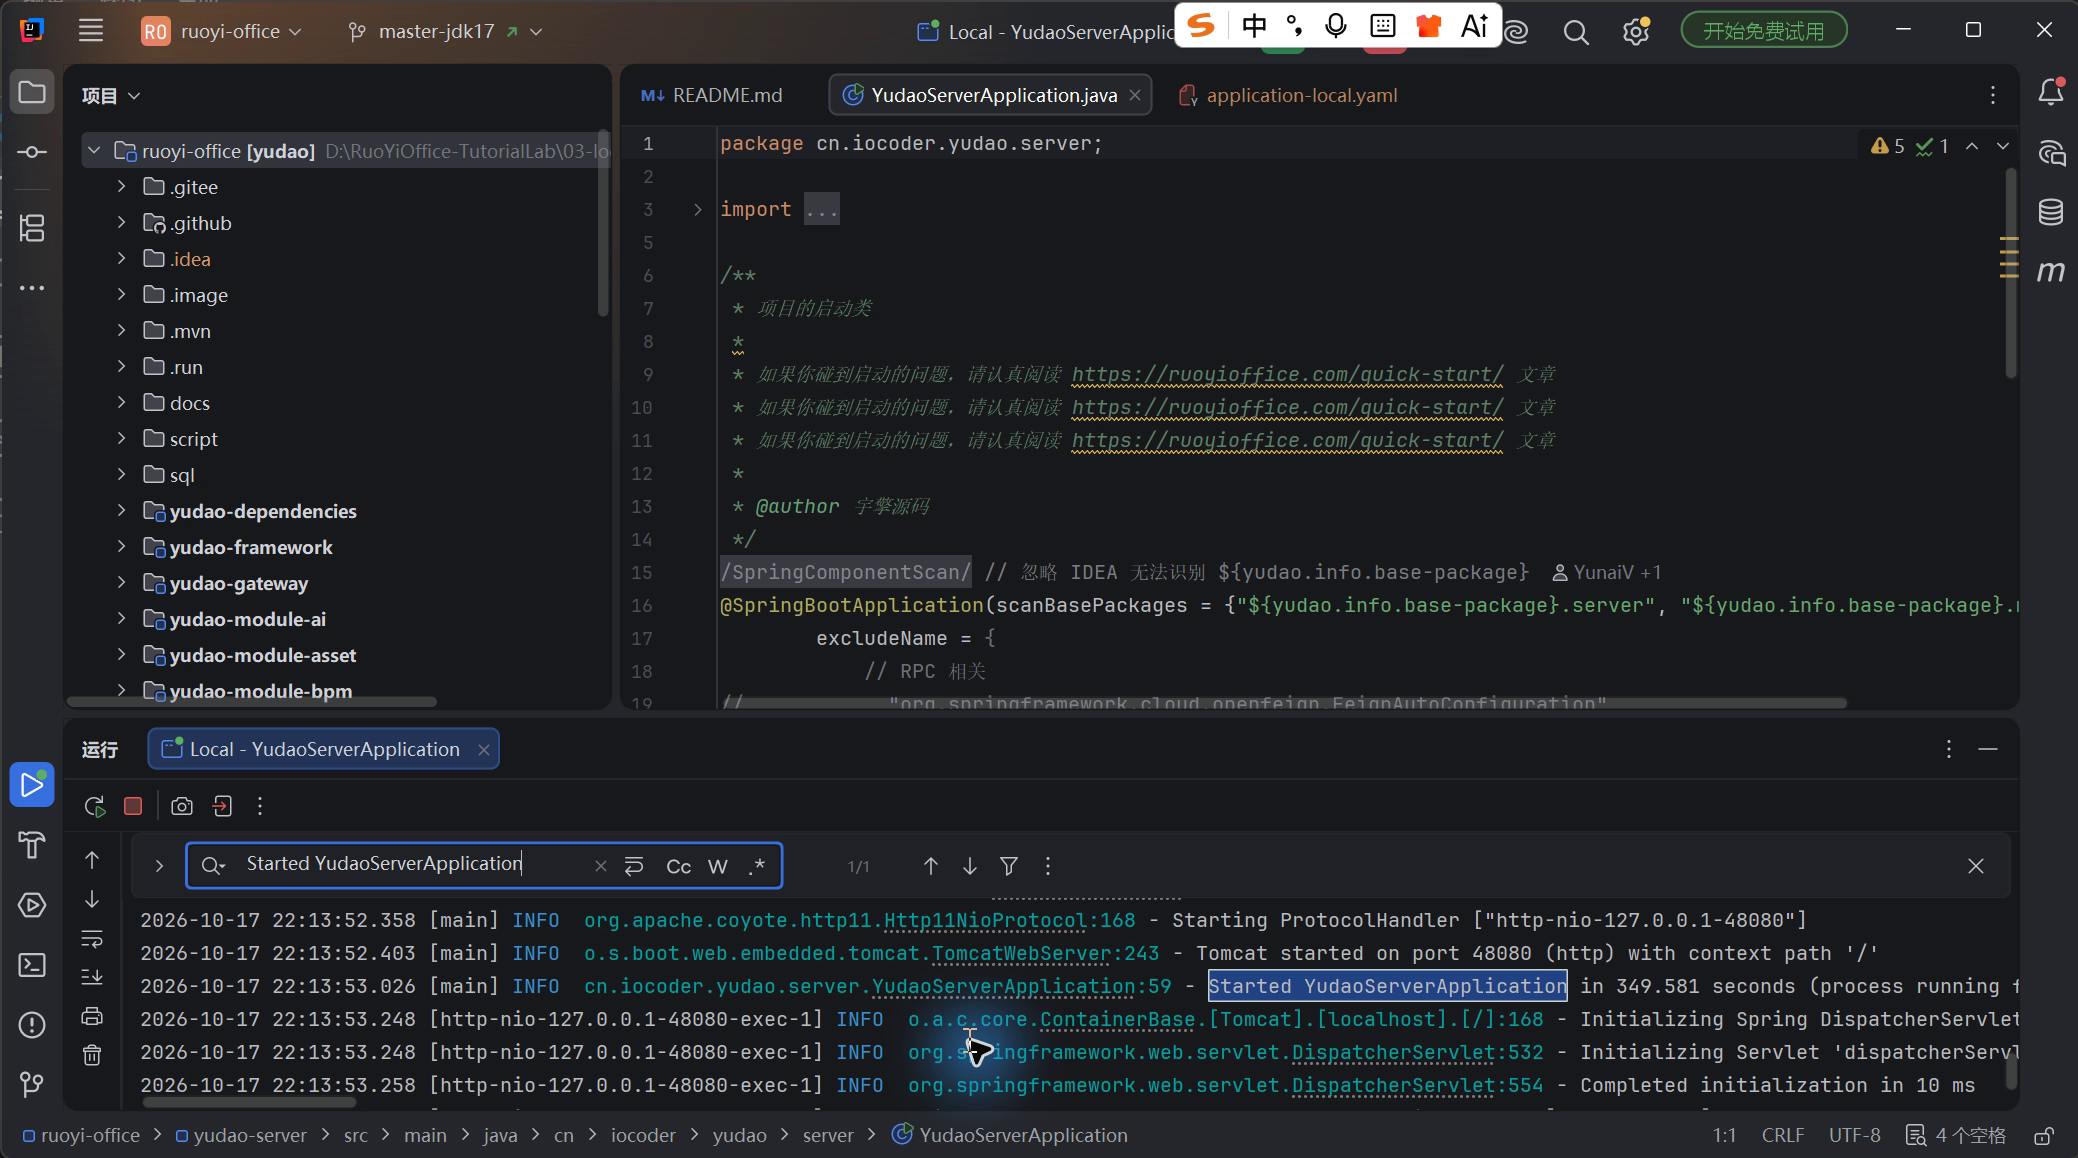Open the Structure tool window icon

[x=32, y=228]
